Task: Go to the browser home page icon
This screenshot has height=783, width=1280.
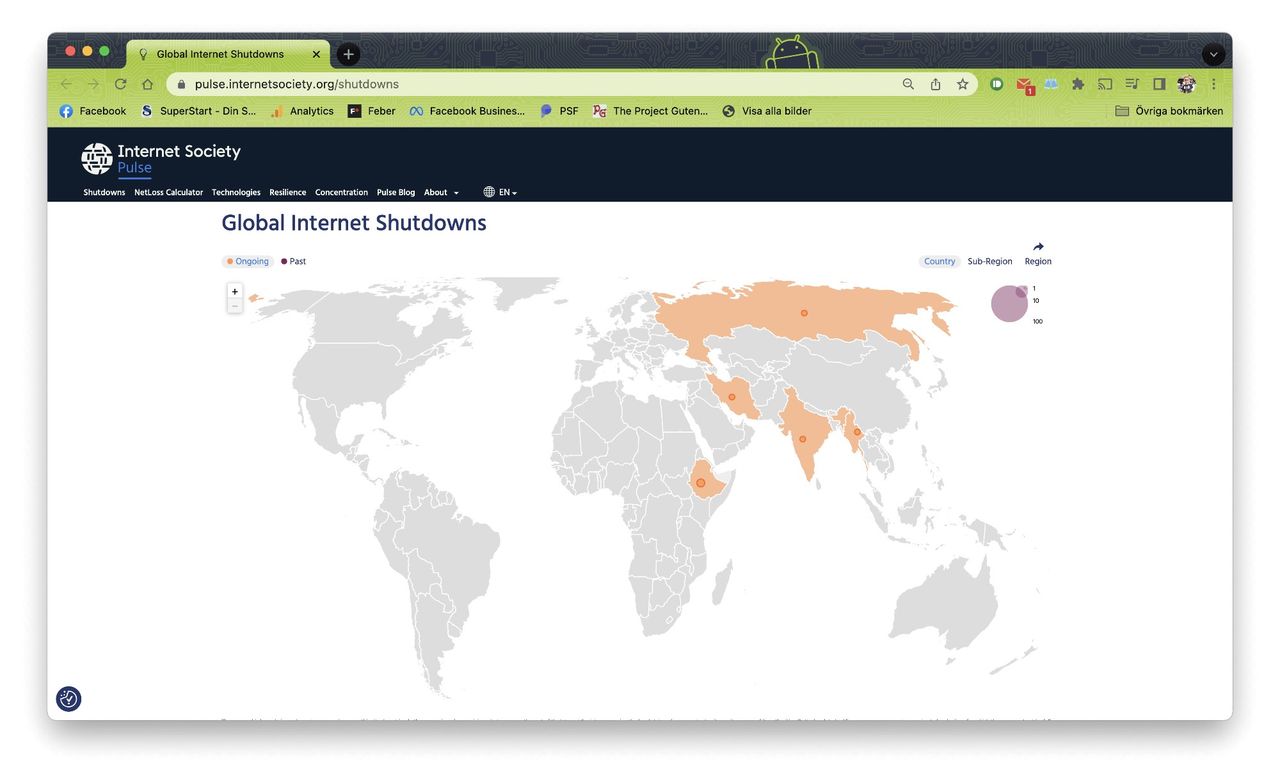Action: coord(147,84)
